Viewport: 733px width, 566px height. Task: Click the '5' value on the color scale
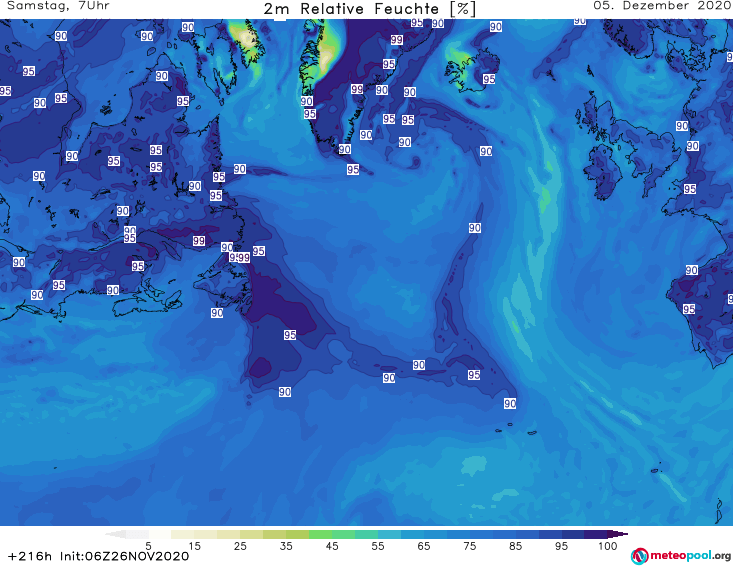(148, 546)
